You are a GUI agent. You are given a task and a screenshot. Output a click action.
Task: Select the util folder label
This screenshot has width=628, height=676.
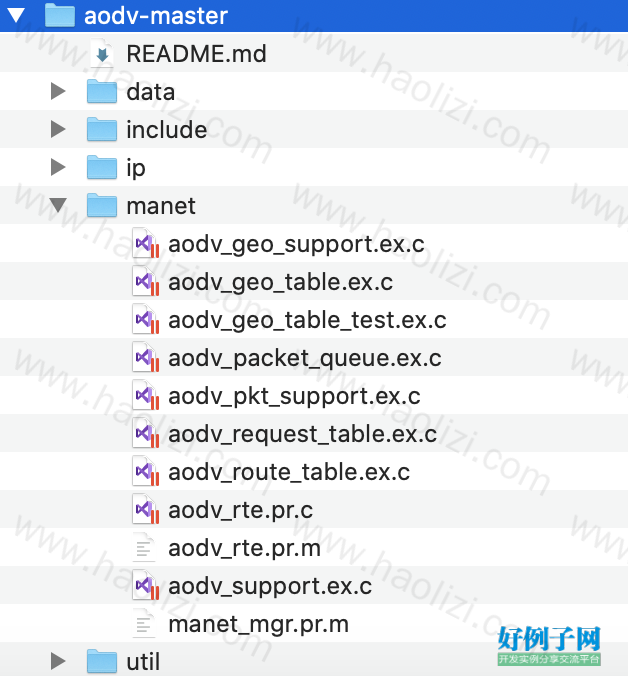point(143,661)
